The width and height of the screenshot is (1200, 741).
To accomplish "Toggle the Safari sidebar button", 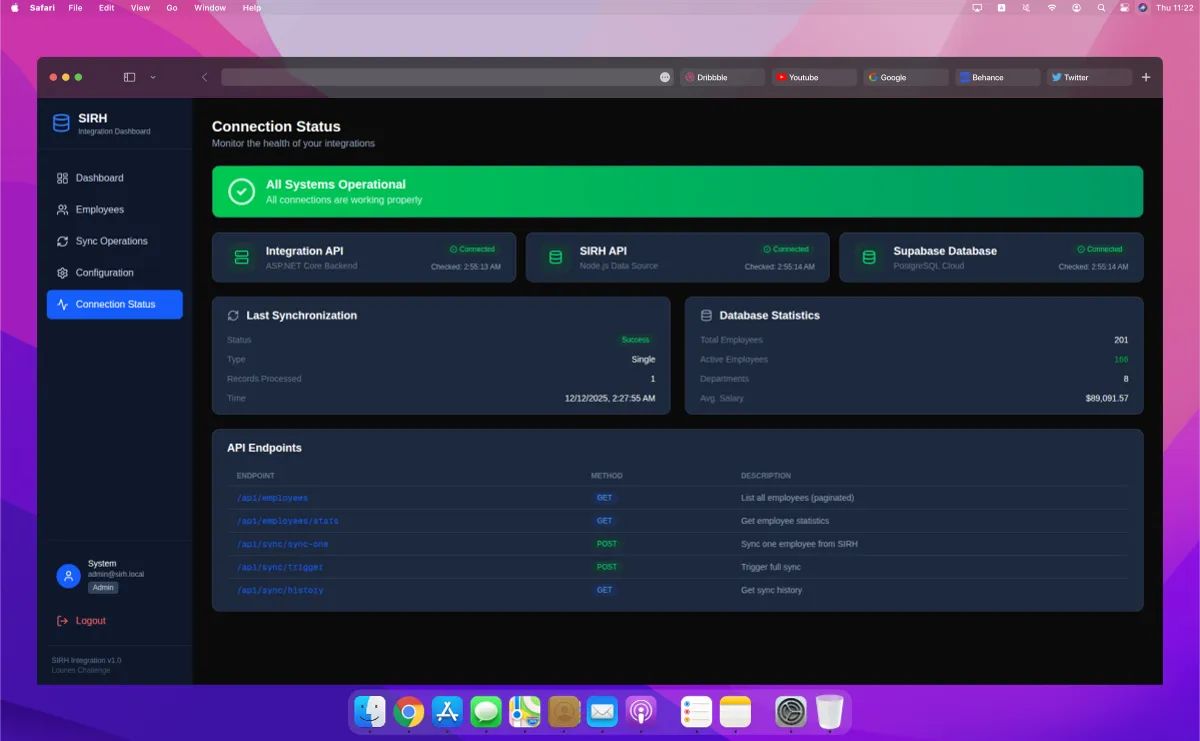I will coord(129,77).
